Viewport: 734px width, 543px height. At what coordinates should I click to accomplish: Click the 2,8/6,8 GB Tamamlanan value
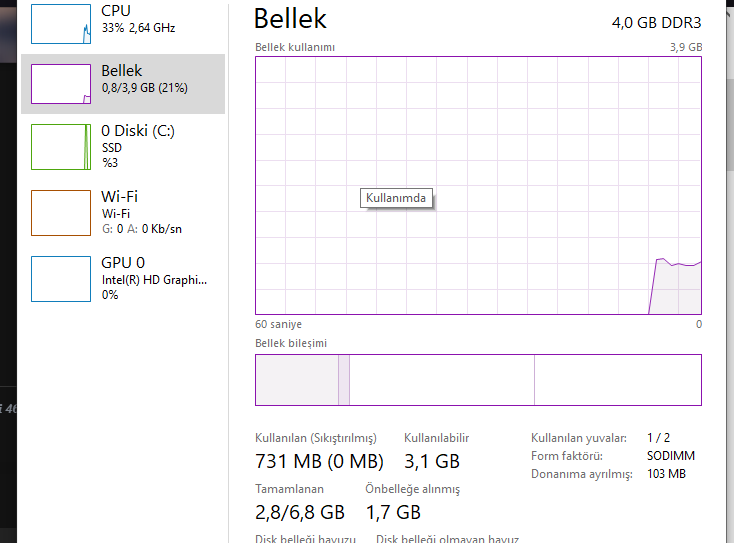300,512
